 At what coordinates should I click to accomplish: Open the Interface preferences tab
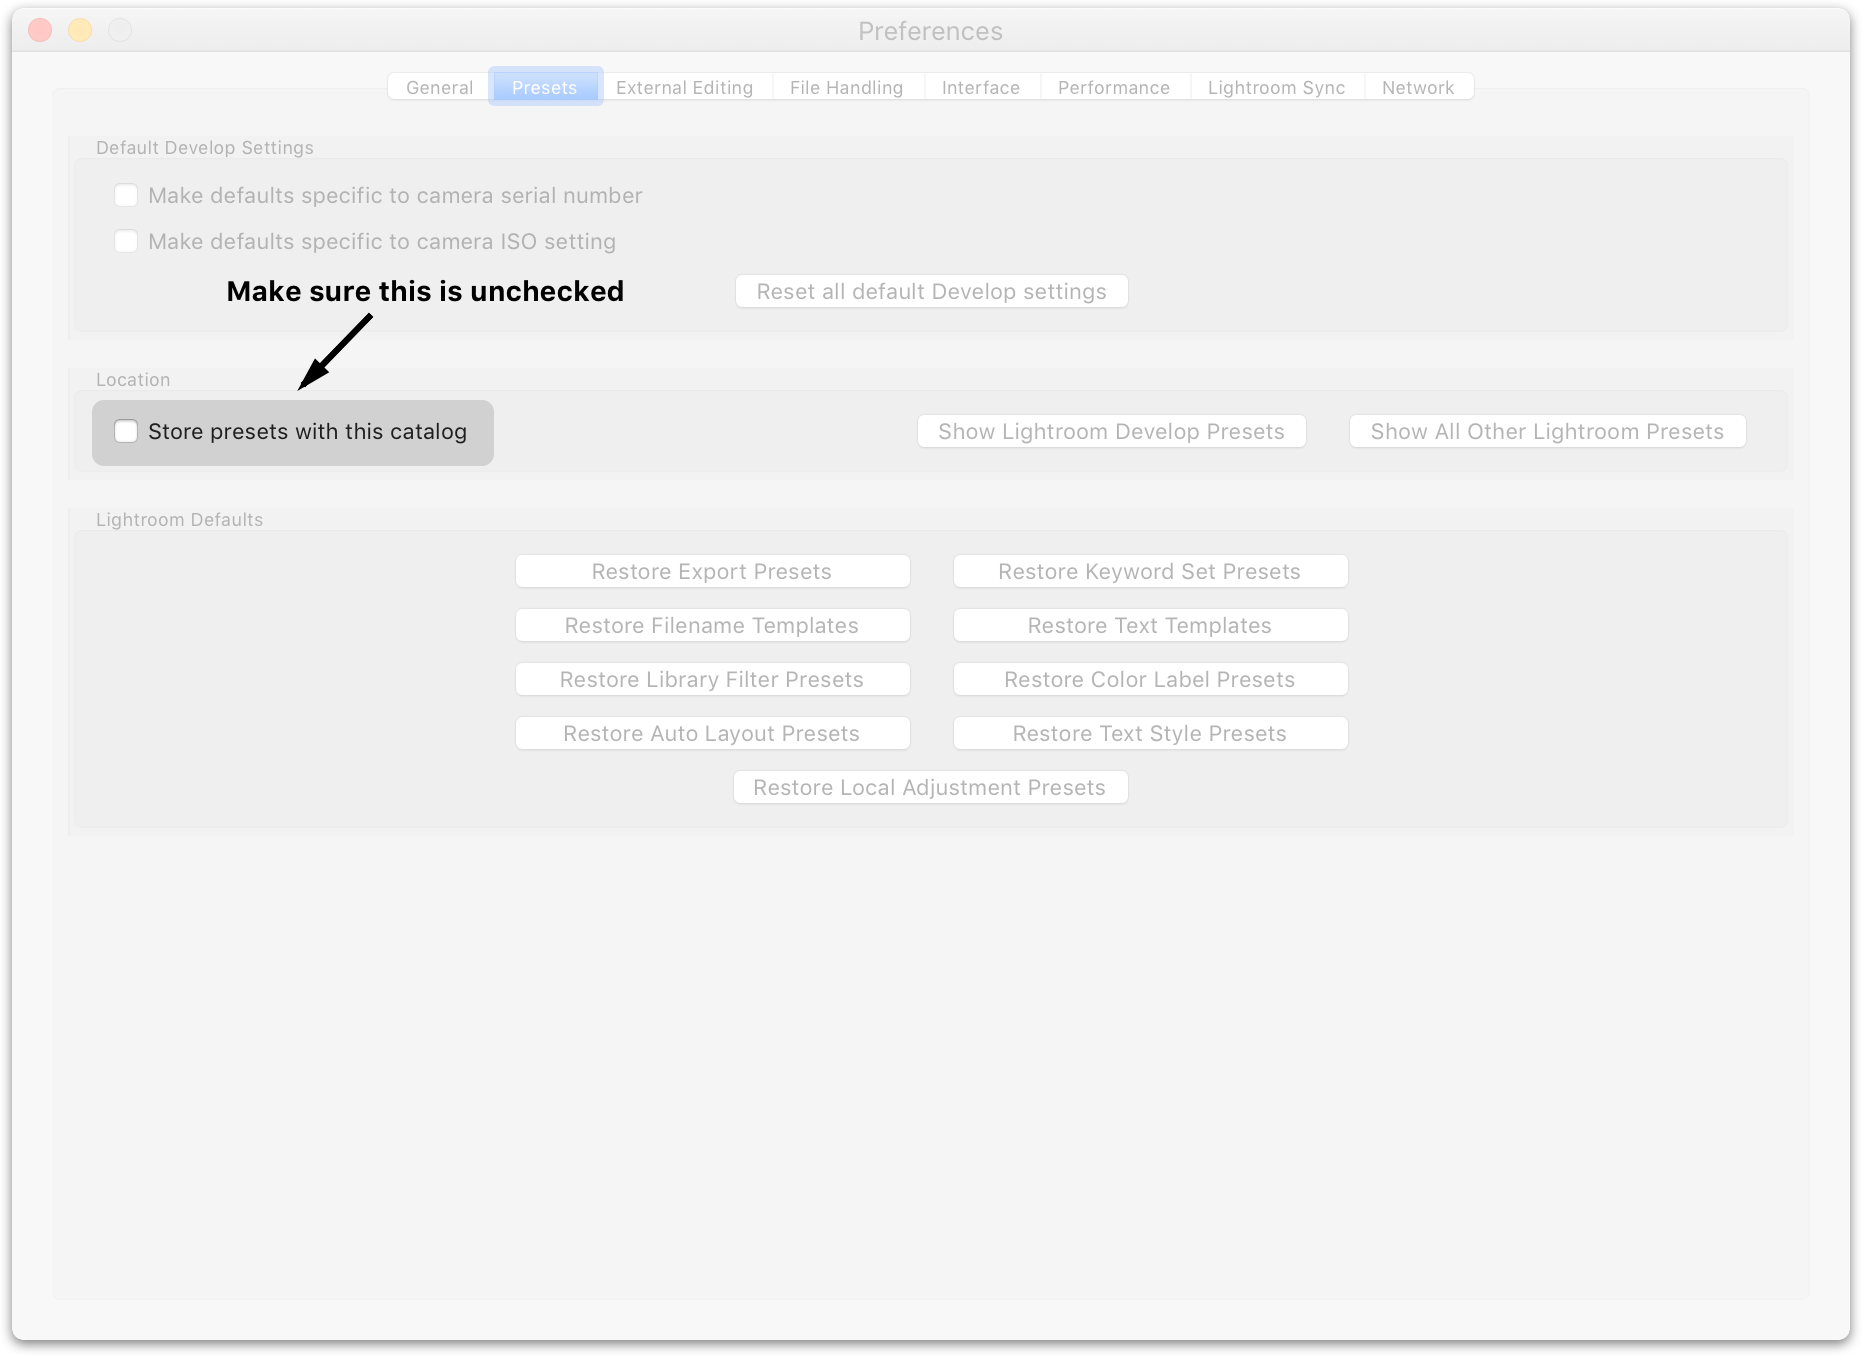coord(980,88)
